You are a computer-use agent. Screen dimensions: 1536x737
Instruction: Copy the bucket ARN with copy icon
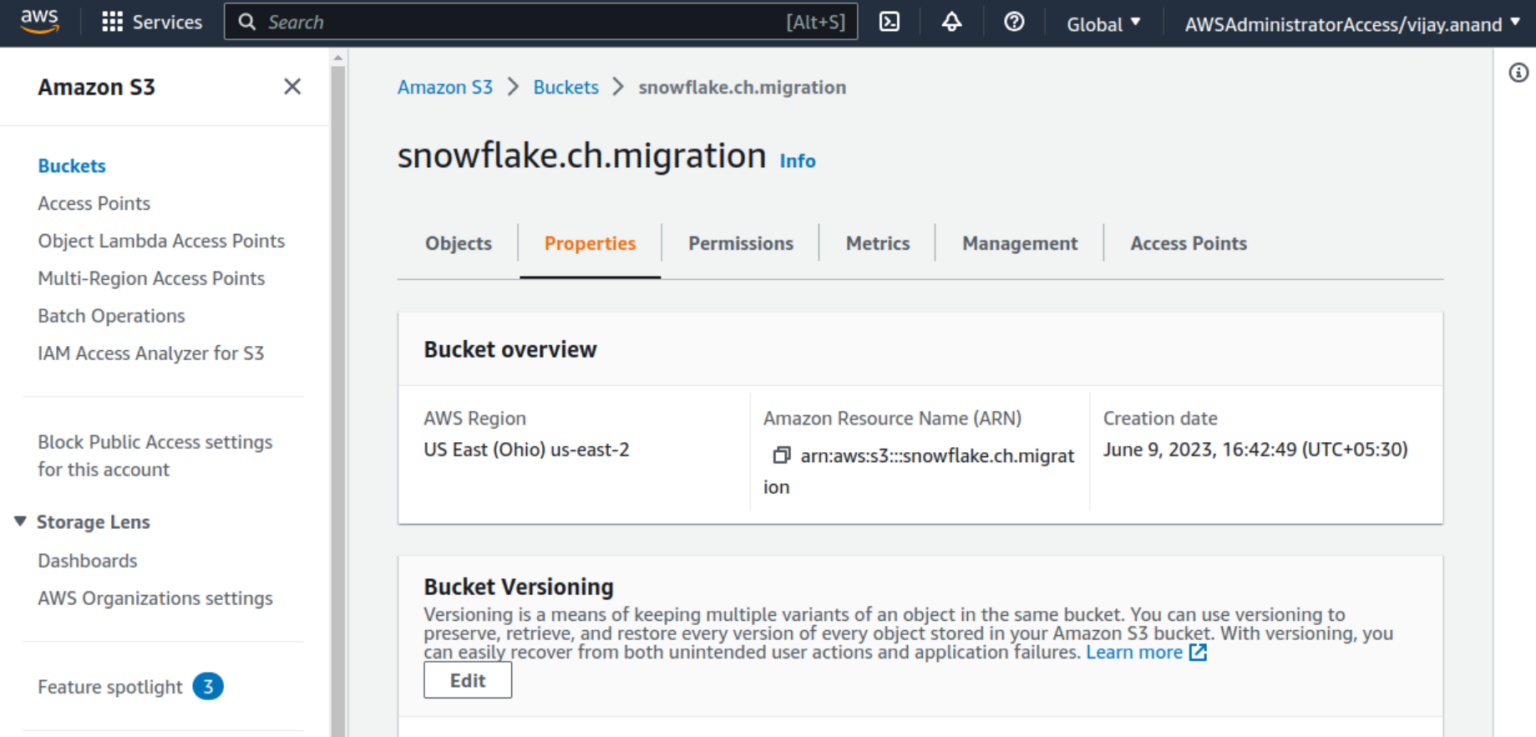click(x=782, y=456)
